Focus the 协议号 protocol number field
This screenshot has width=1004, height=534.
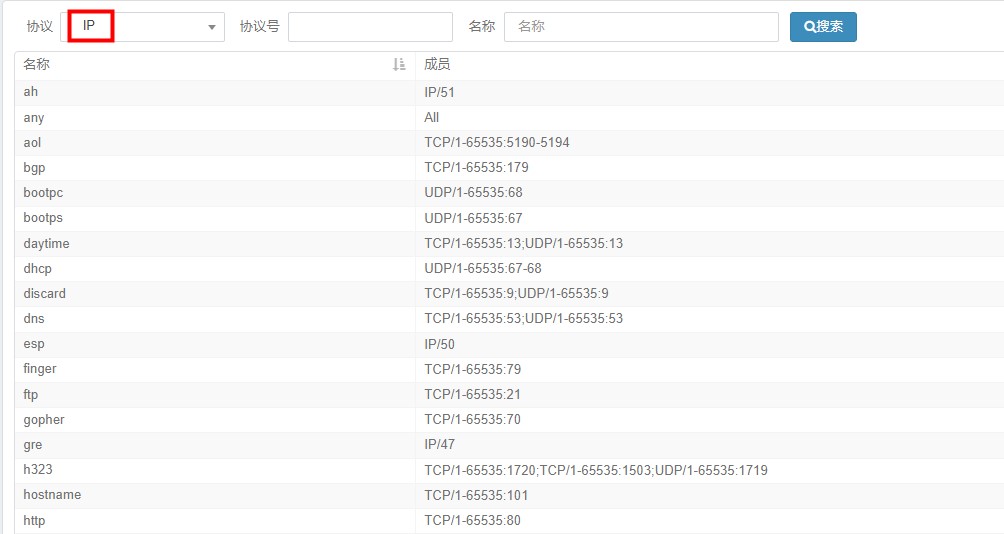(370, 27)
